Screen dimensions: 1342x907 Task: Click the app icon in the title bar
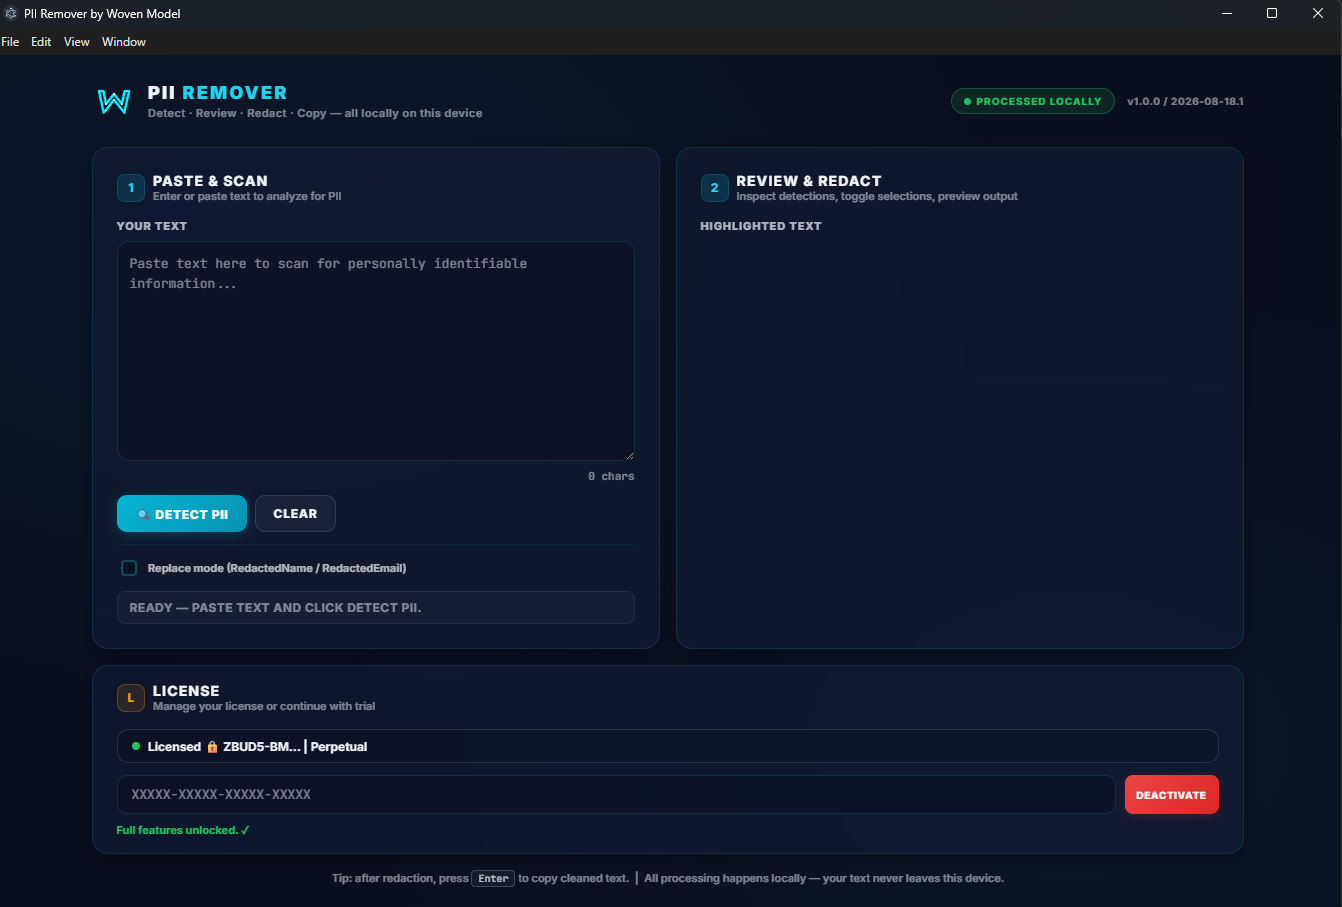tap(12, 14)
